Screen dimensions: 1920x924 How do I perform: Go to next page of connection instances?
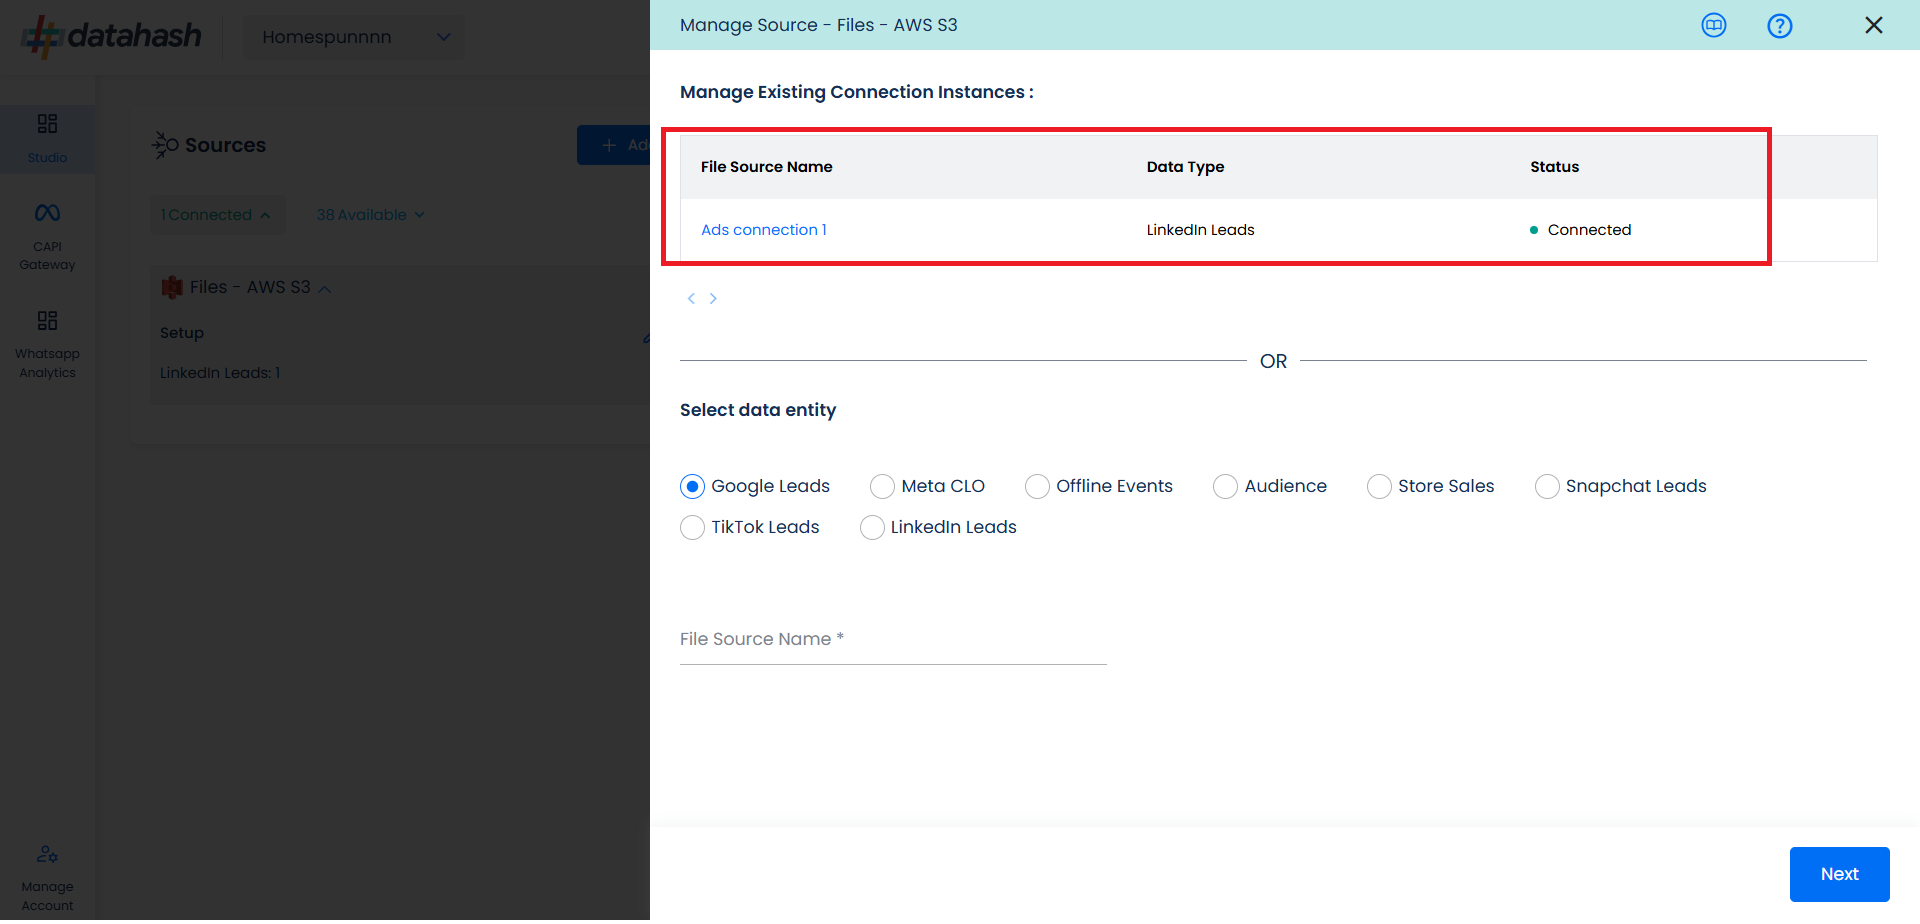click(713, 299)
